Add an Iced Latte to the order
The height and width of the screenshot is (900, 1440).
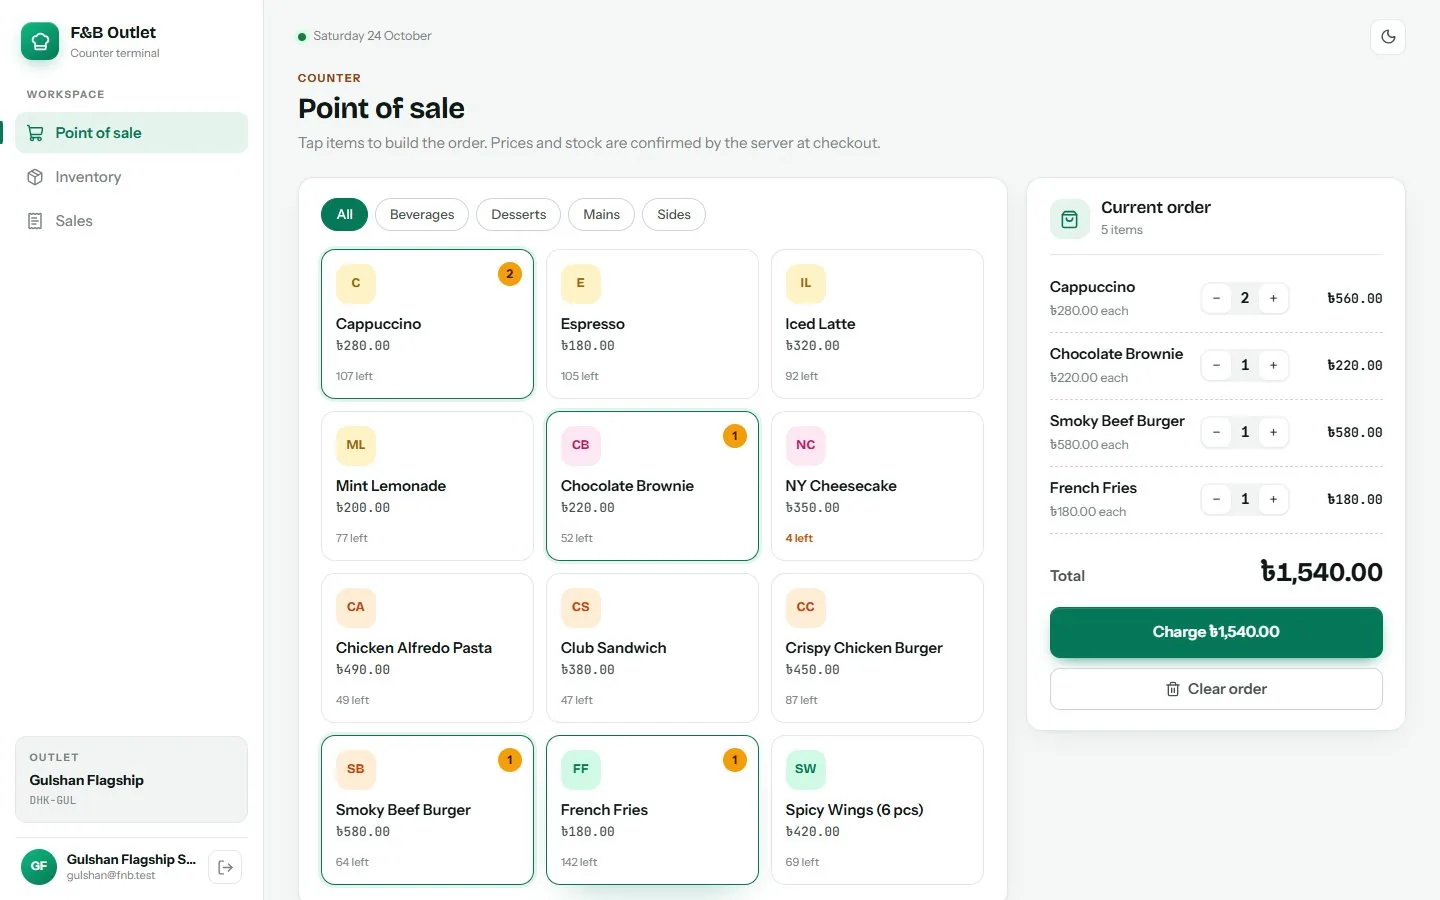(x=877, y=324)
